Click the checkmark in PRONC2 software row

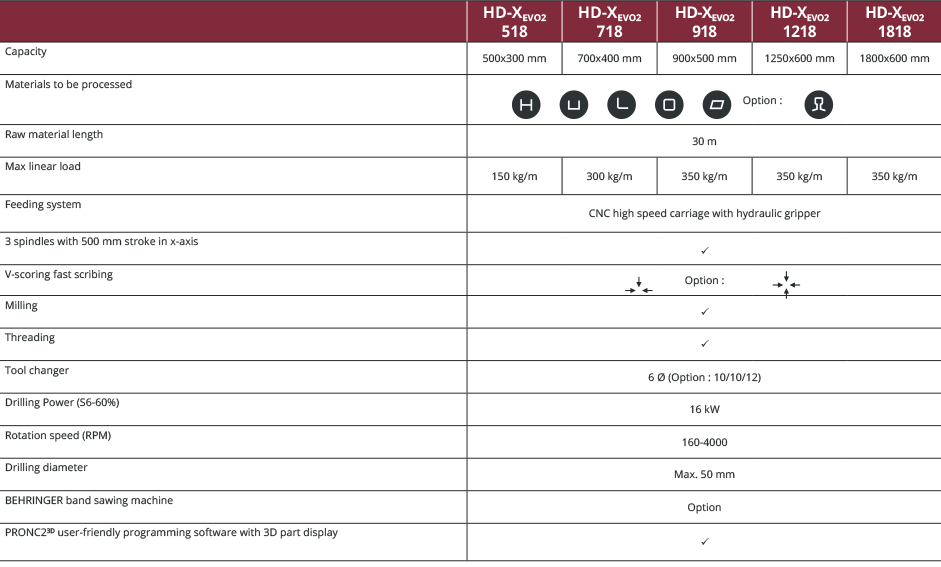coord(705,541)
